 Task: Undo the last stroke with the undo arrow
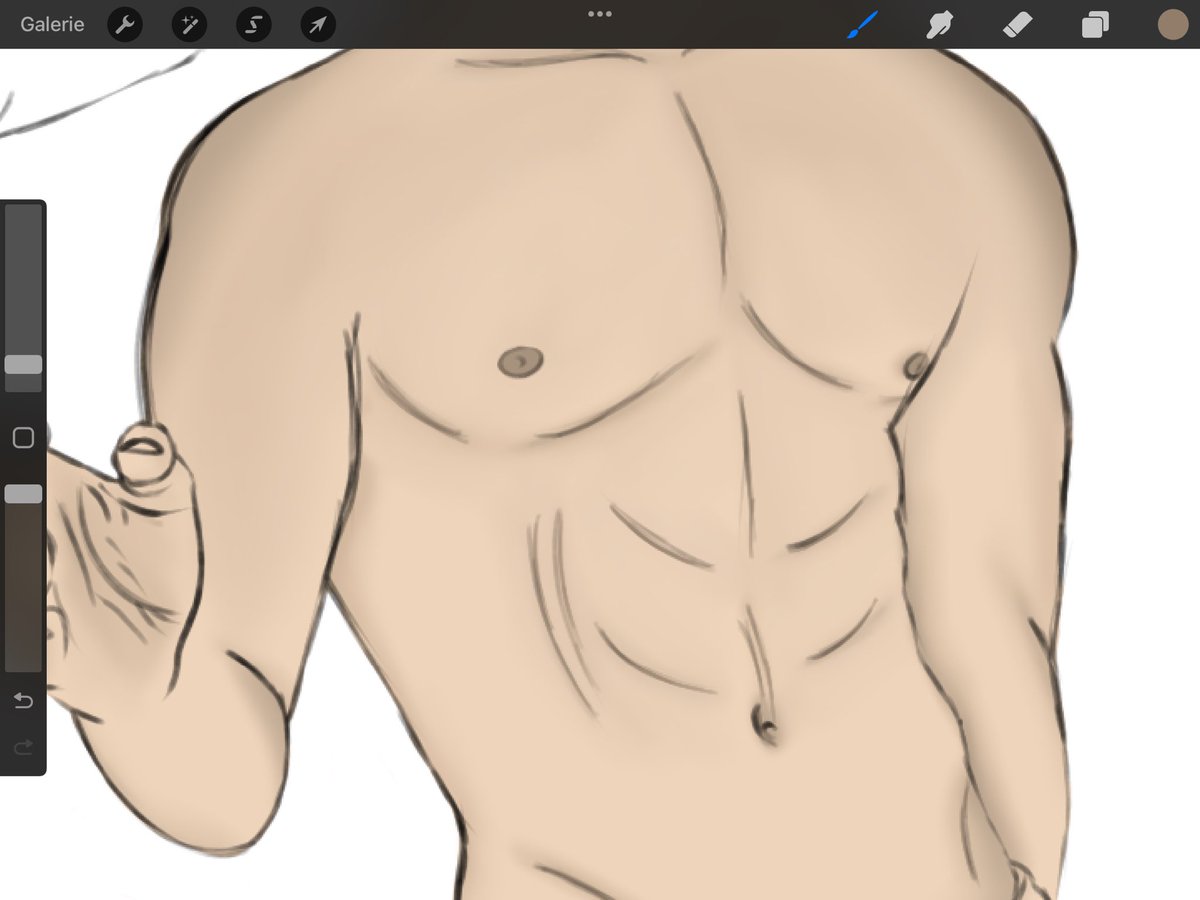click(23, 700)
